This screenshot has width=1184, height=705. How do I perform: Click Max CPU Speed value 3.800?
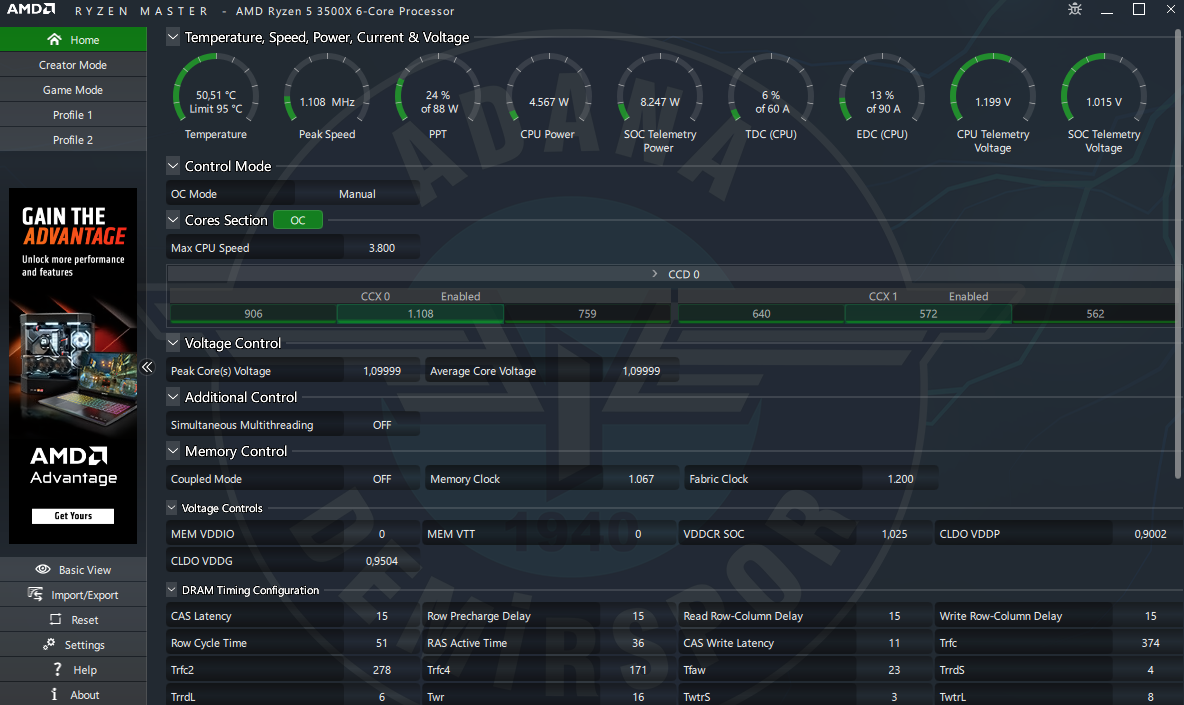[382, 248]
